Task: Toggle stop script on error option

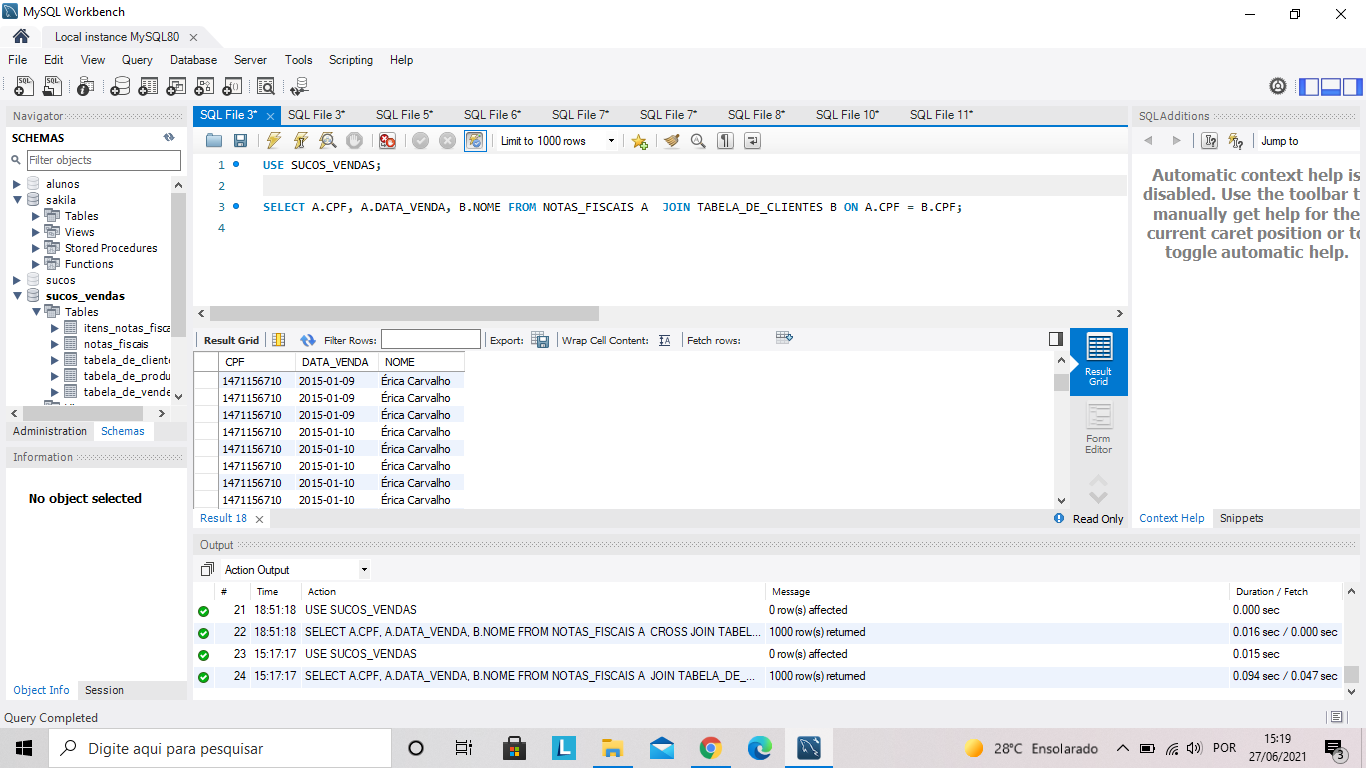Action: [387, 141]
